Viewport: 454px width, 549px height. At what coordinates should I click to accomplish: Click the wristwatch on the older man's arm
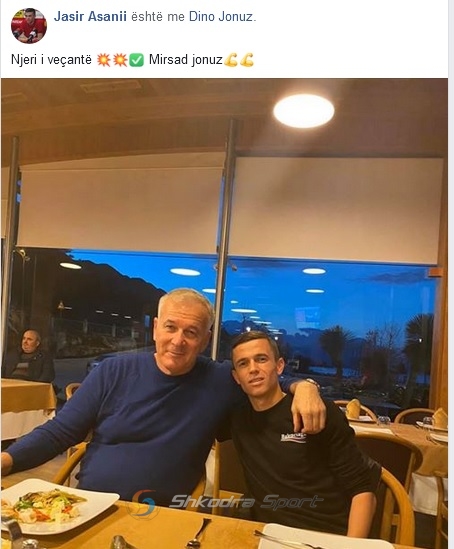[x=312, y=382]
